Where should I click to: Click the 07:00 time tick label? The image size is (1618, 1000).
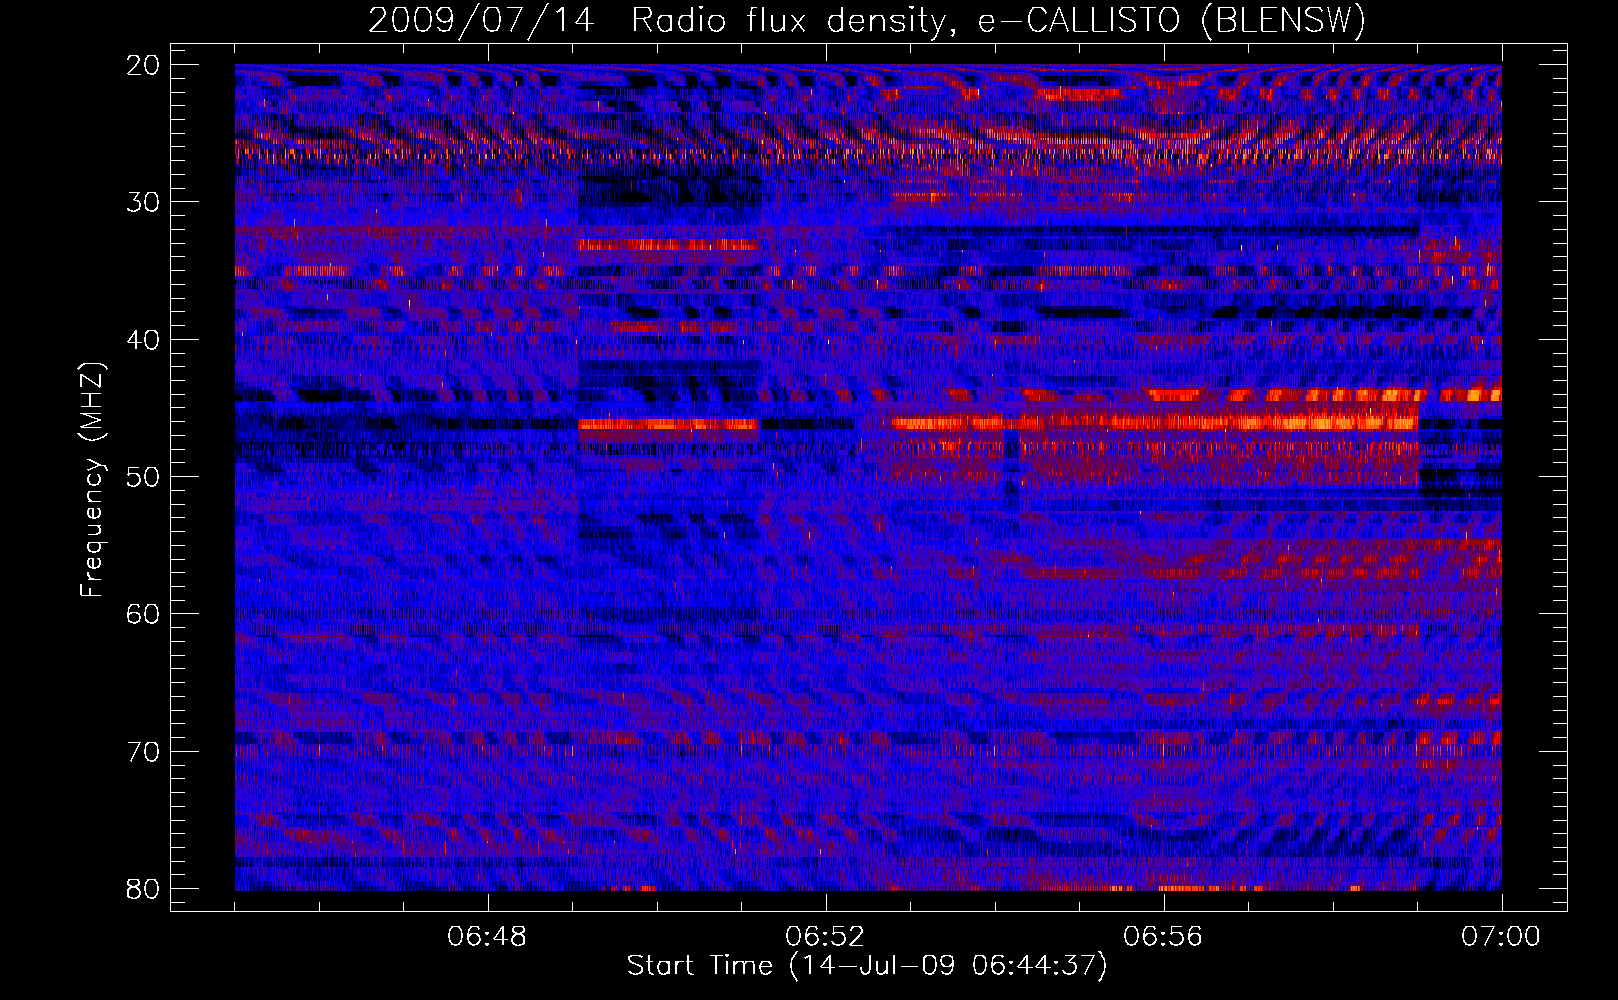[x=1500, y=937]
